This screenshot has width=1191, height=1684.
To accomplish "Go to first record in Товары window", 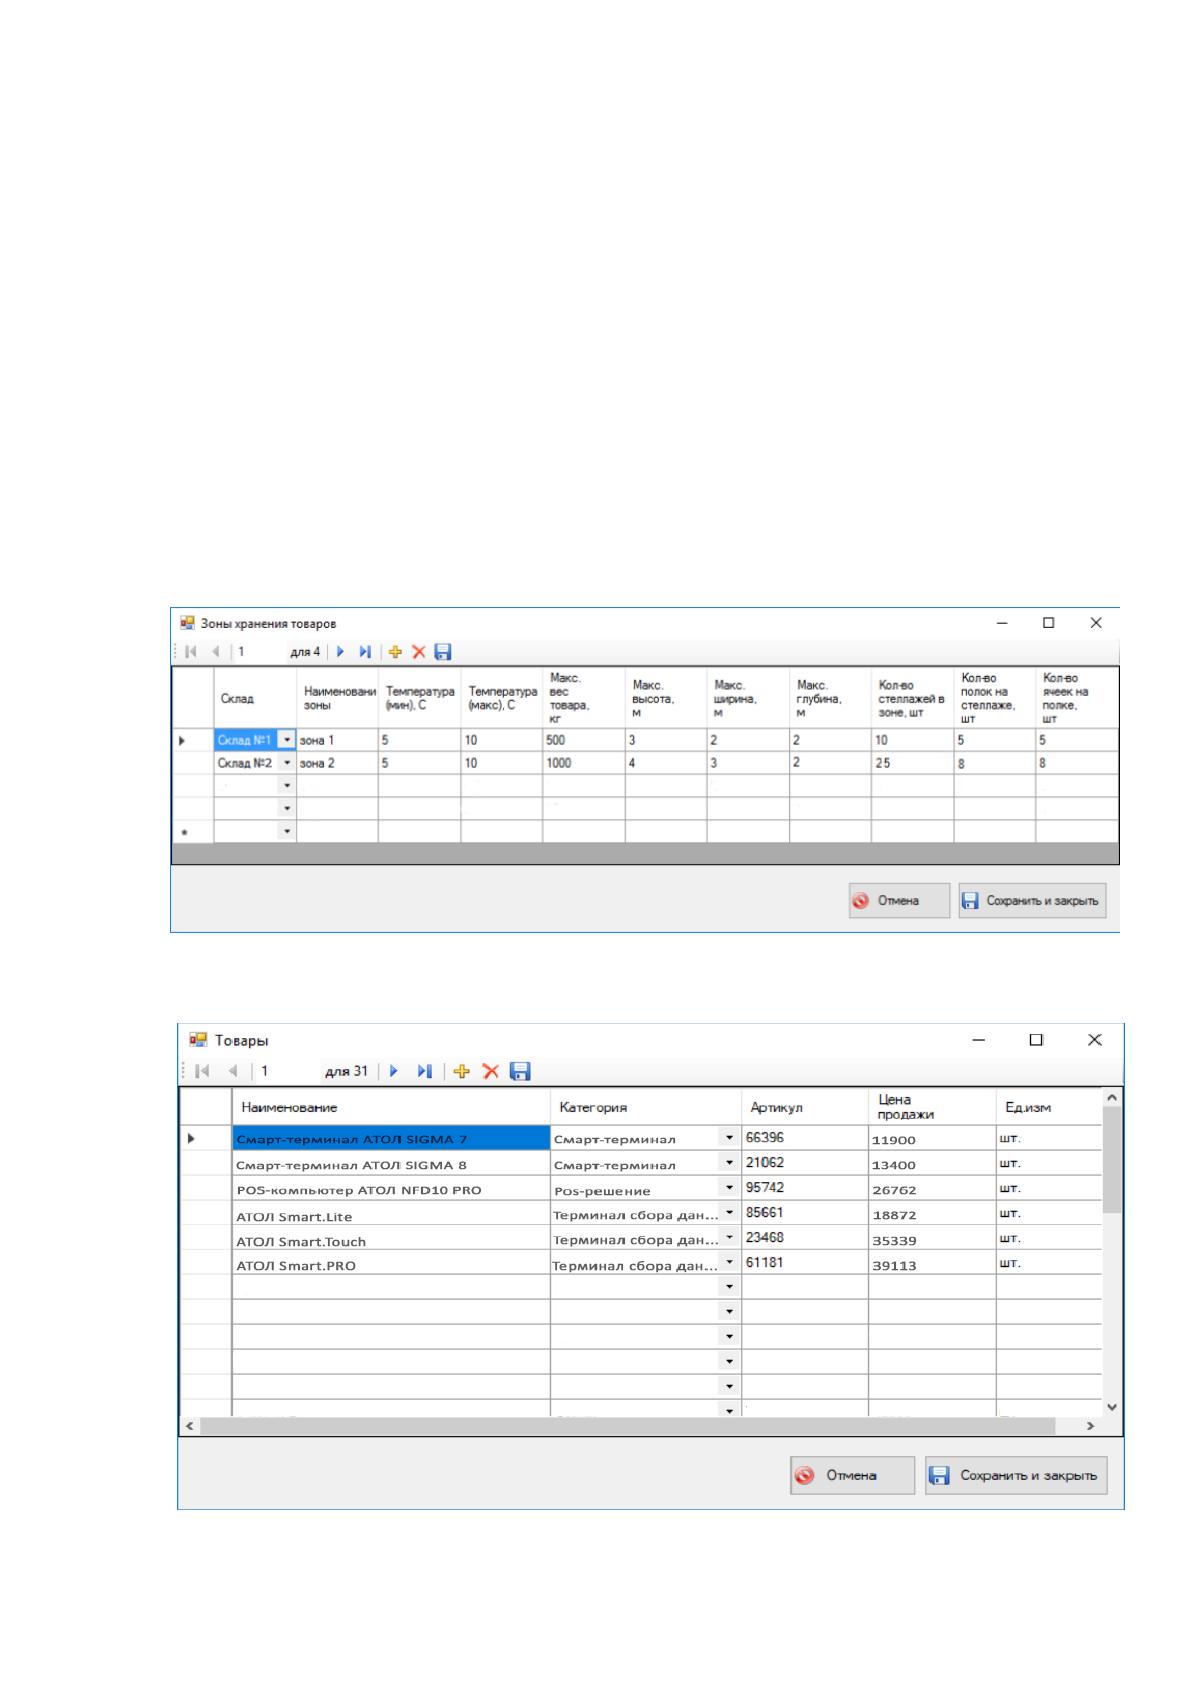I will 202,1071.
